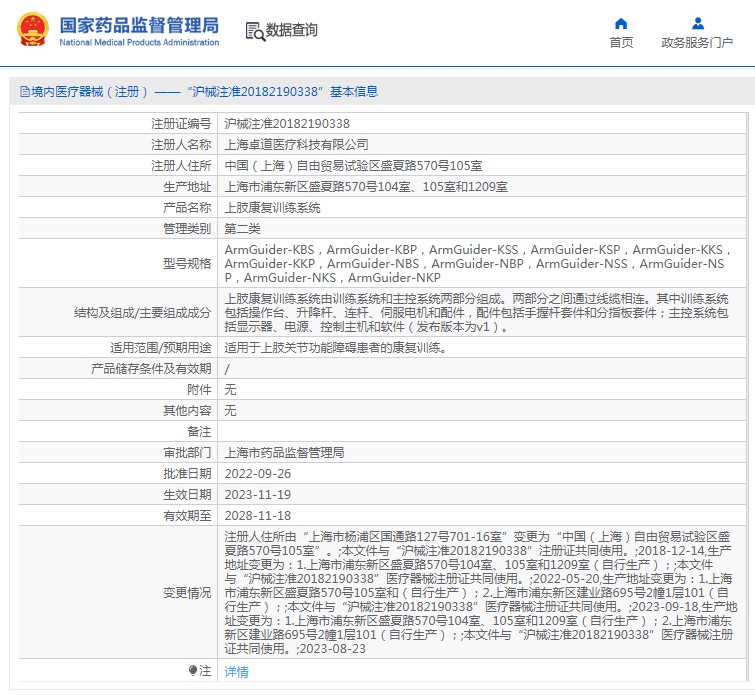Screen dimensions: 755x695
Task: Click intended use 适用于上肢关节功能障碍患者的康复训练
Action: click(335, 347)
